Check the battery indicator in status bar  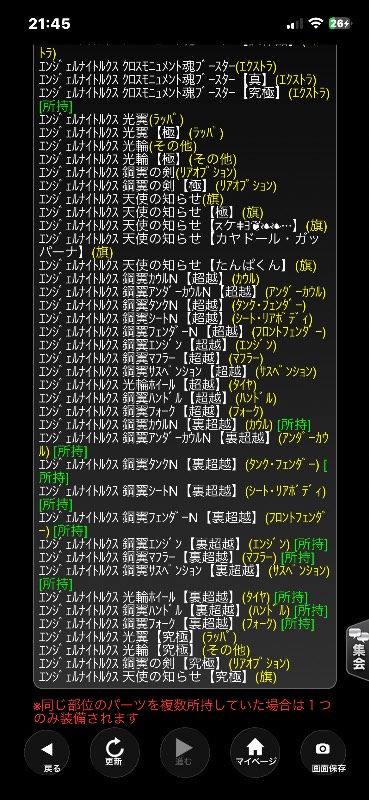tap(339, 23)
